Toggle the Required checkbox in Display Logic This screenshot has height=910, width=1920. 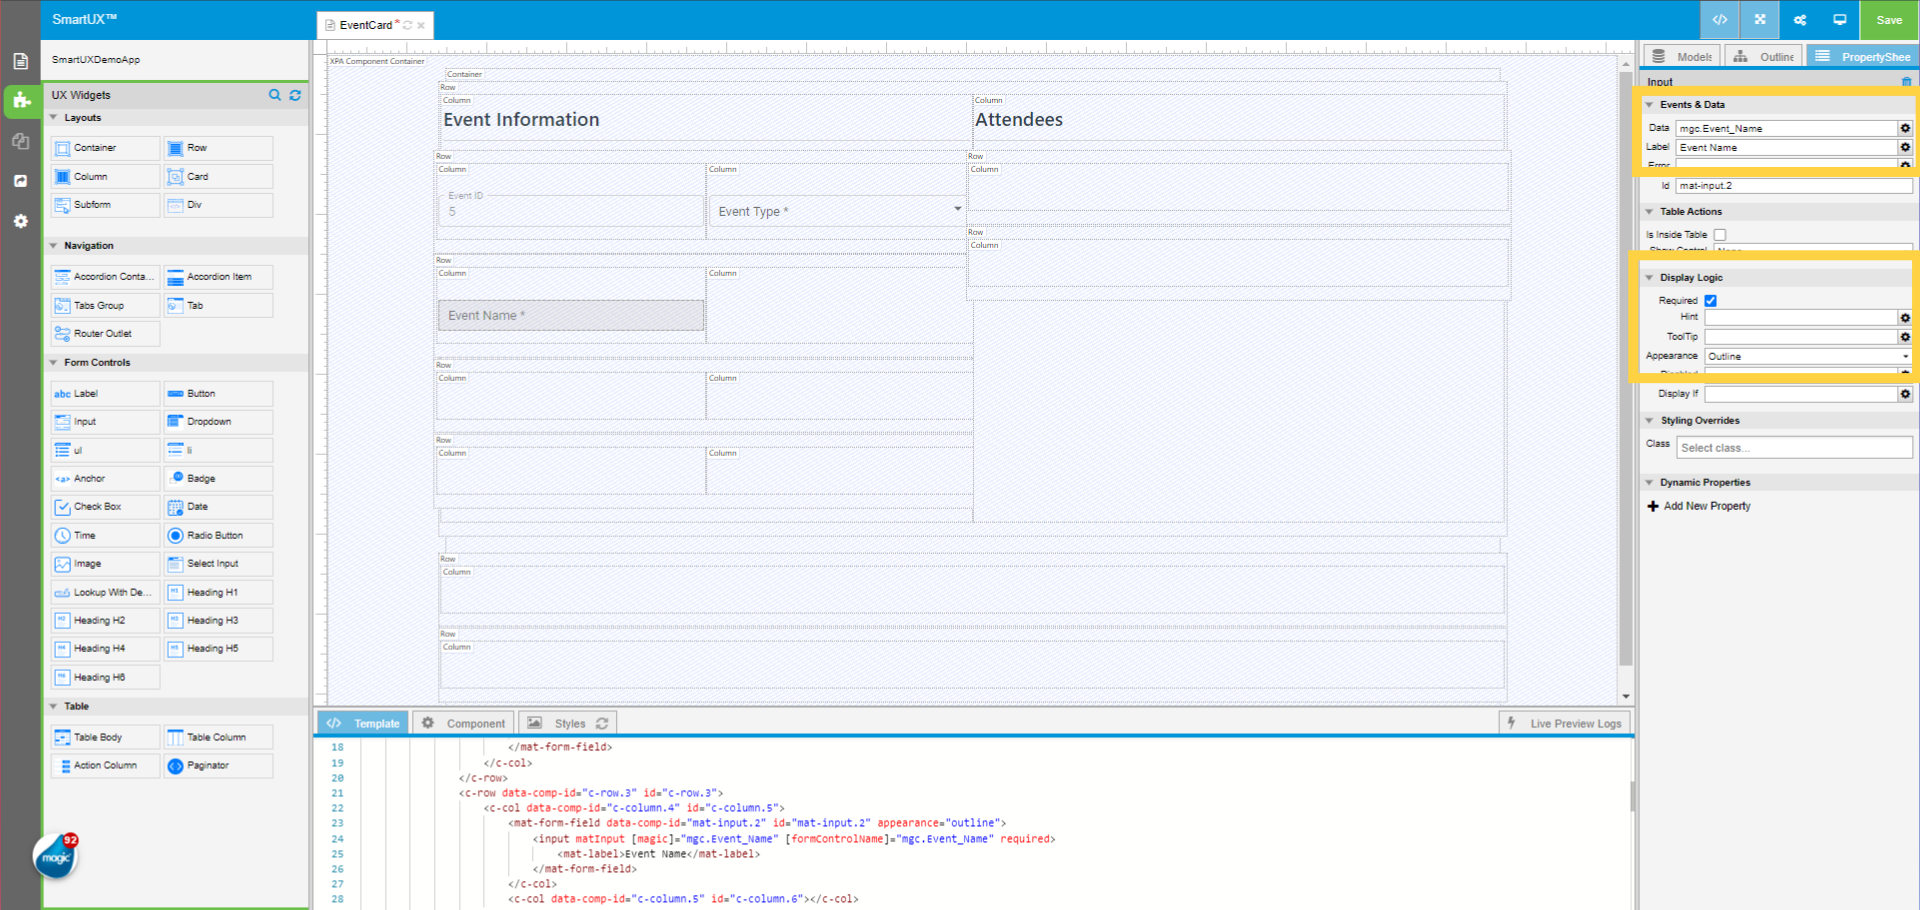point(1711,300)
